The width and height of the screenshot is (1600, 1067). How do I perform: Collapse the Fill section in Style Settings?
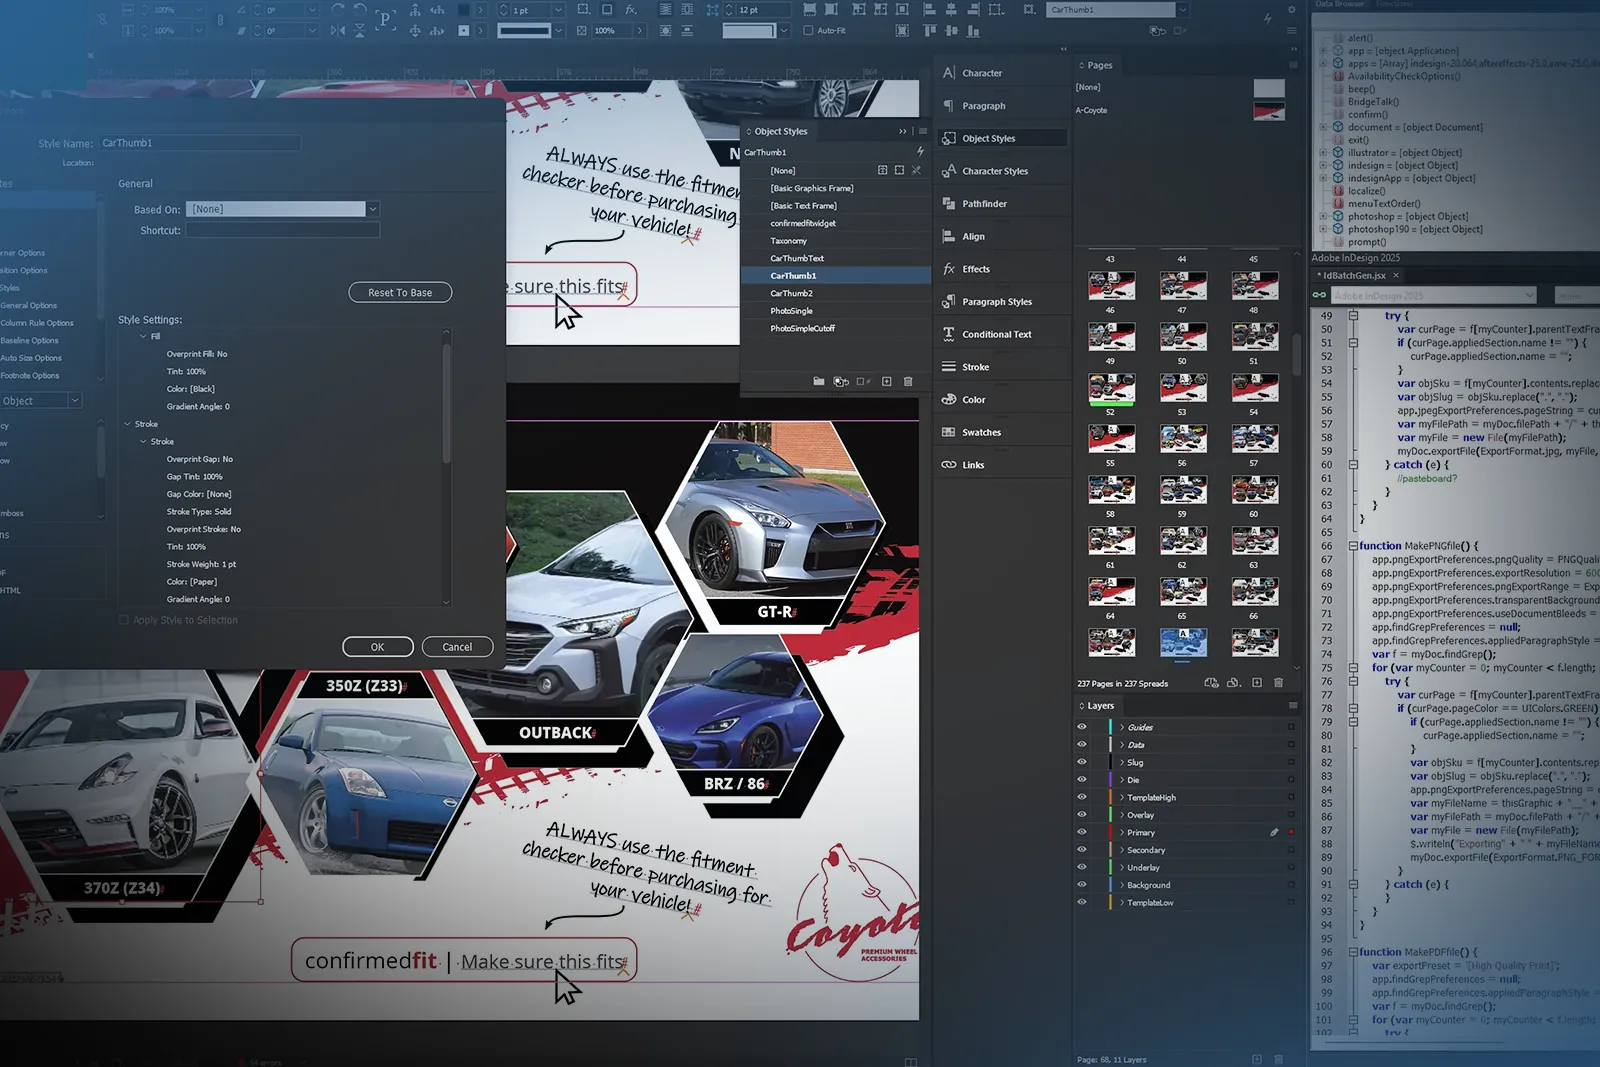(x=143, y=336)
